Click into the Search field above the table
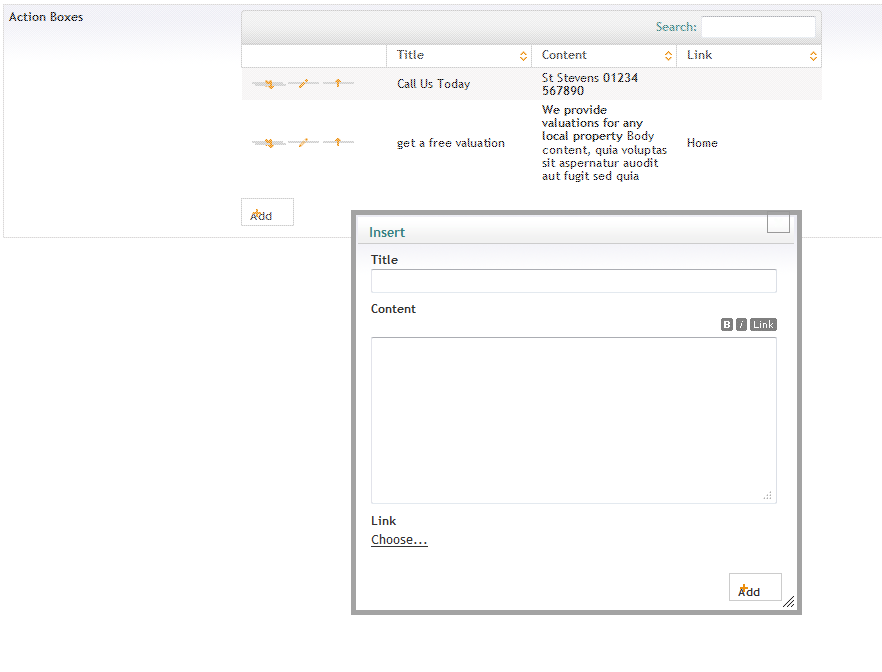Image resolution: width=882 pixels, height=672 pixels. (x=758, y=26)
